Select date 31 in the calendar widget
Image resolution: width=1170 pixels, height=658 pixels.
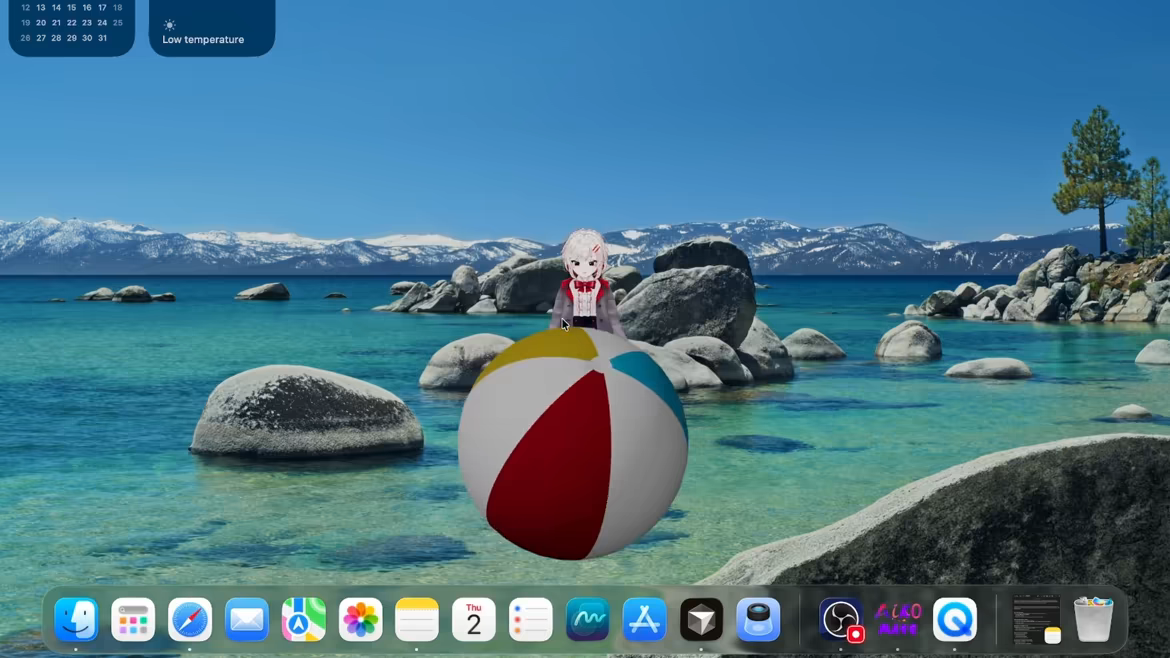[x=102, y=38]
